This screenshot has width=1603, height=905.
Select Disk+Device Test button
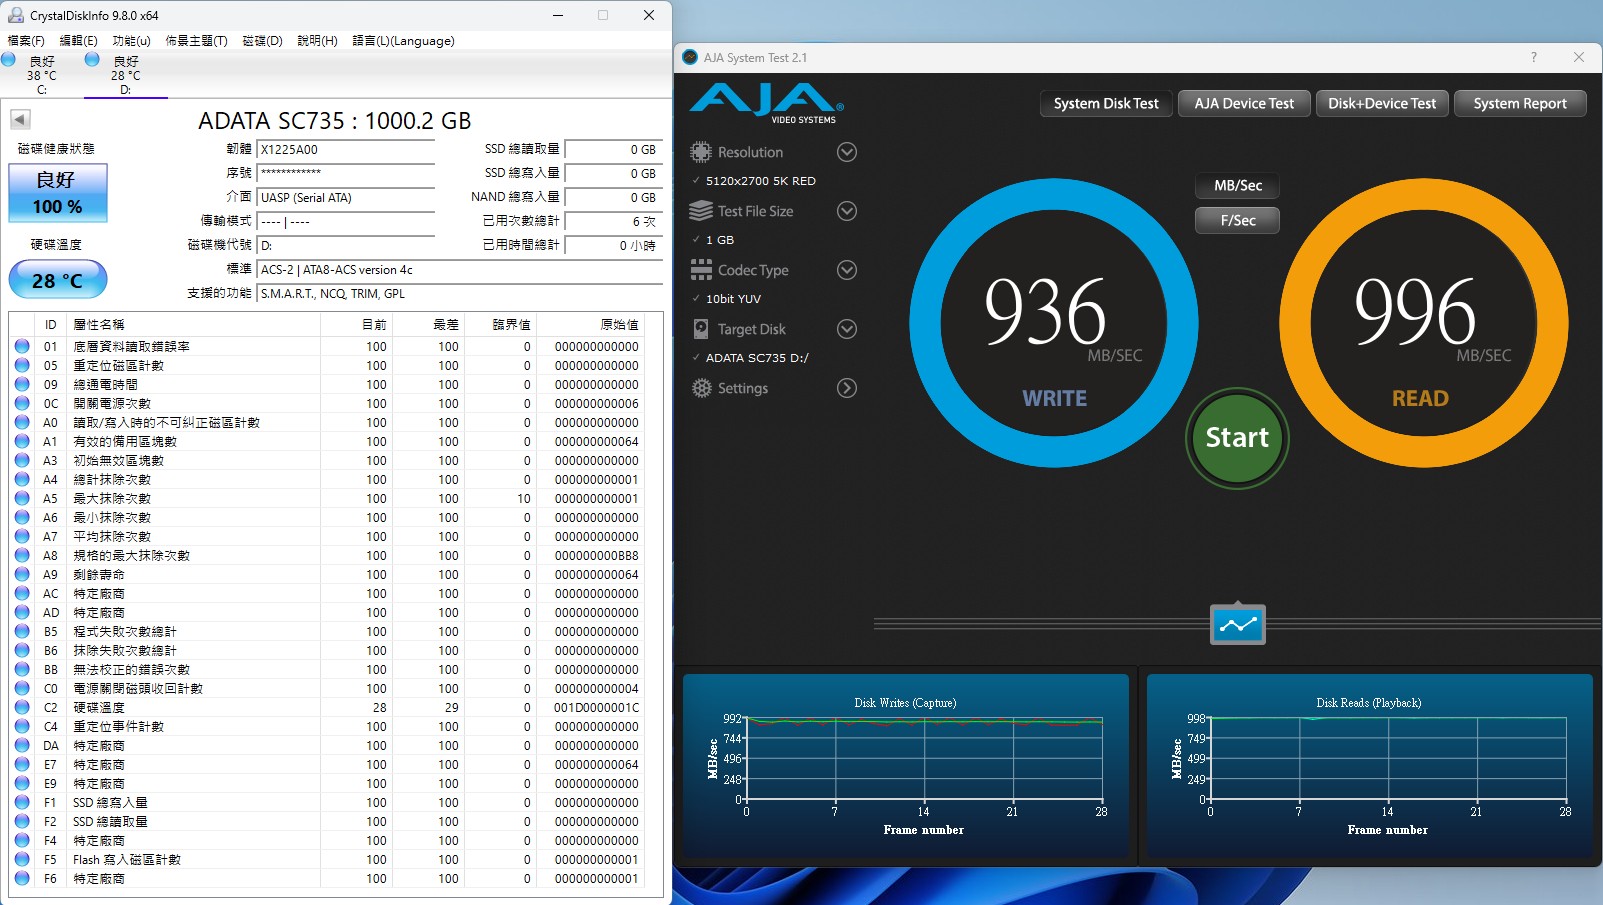[1382, 103]
